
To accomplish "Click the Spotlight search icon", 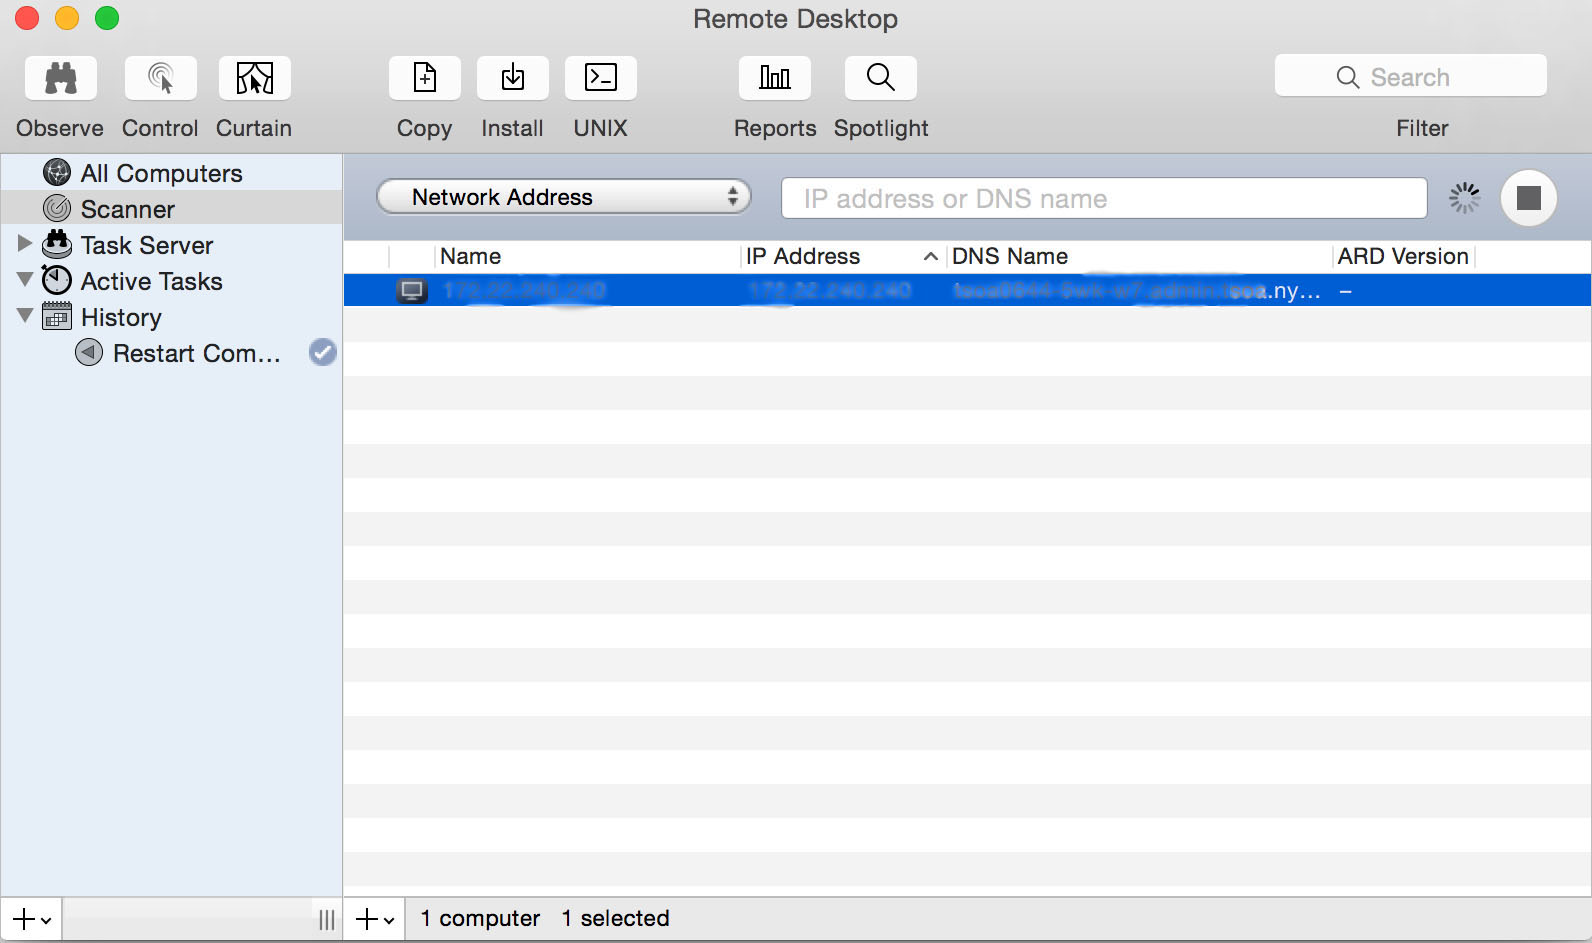I will point(880,78).
